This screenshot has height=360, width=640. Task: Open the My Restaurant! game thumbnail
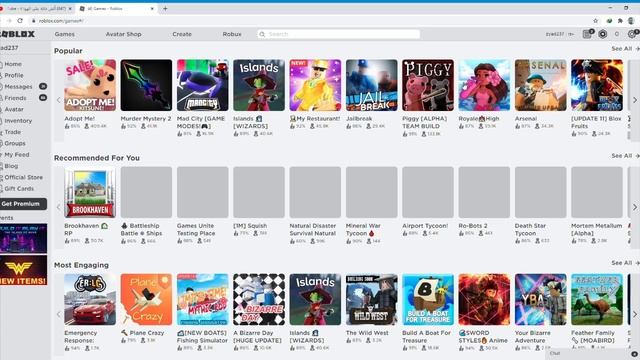[x=315, y=85]
